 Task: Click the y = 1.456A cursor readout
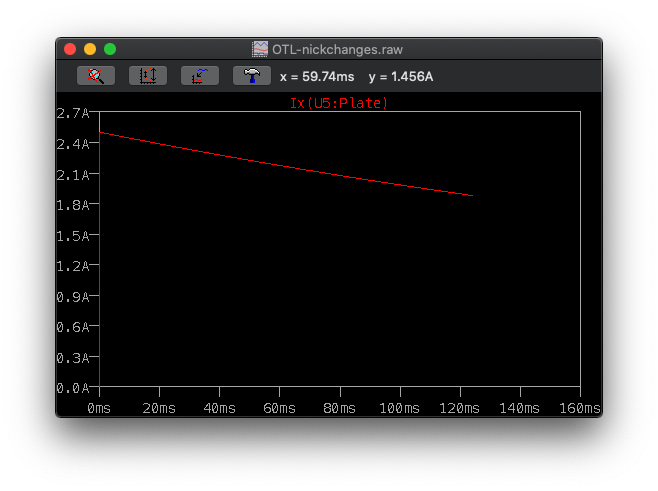pyautogui.click(x=401, y=77)
